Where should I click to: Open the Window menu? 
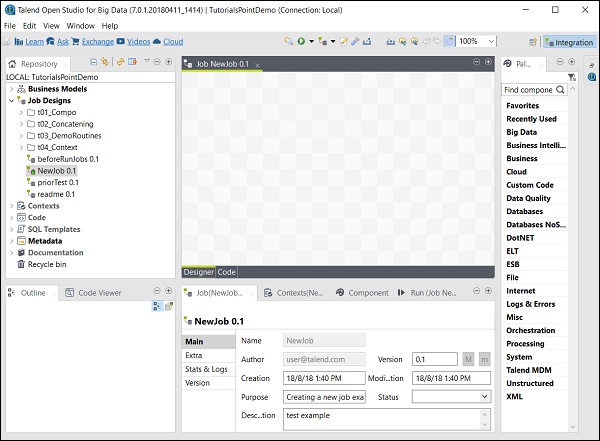(81, 25)
